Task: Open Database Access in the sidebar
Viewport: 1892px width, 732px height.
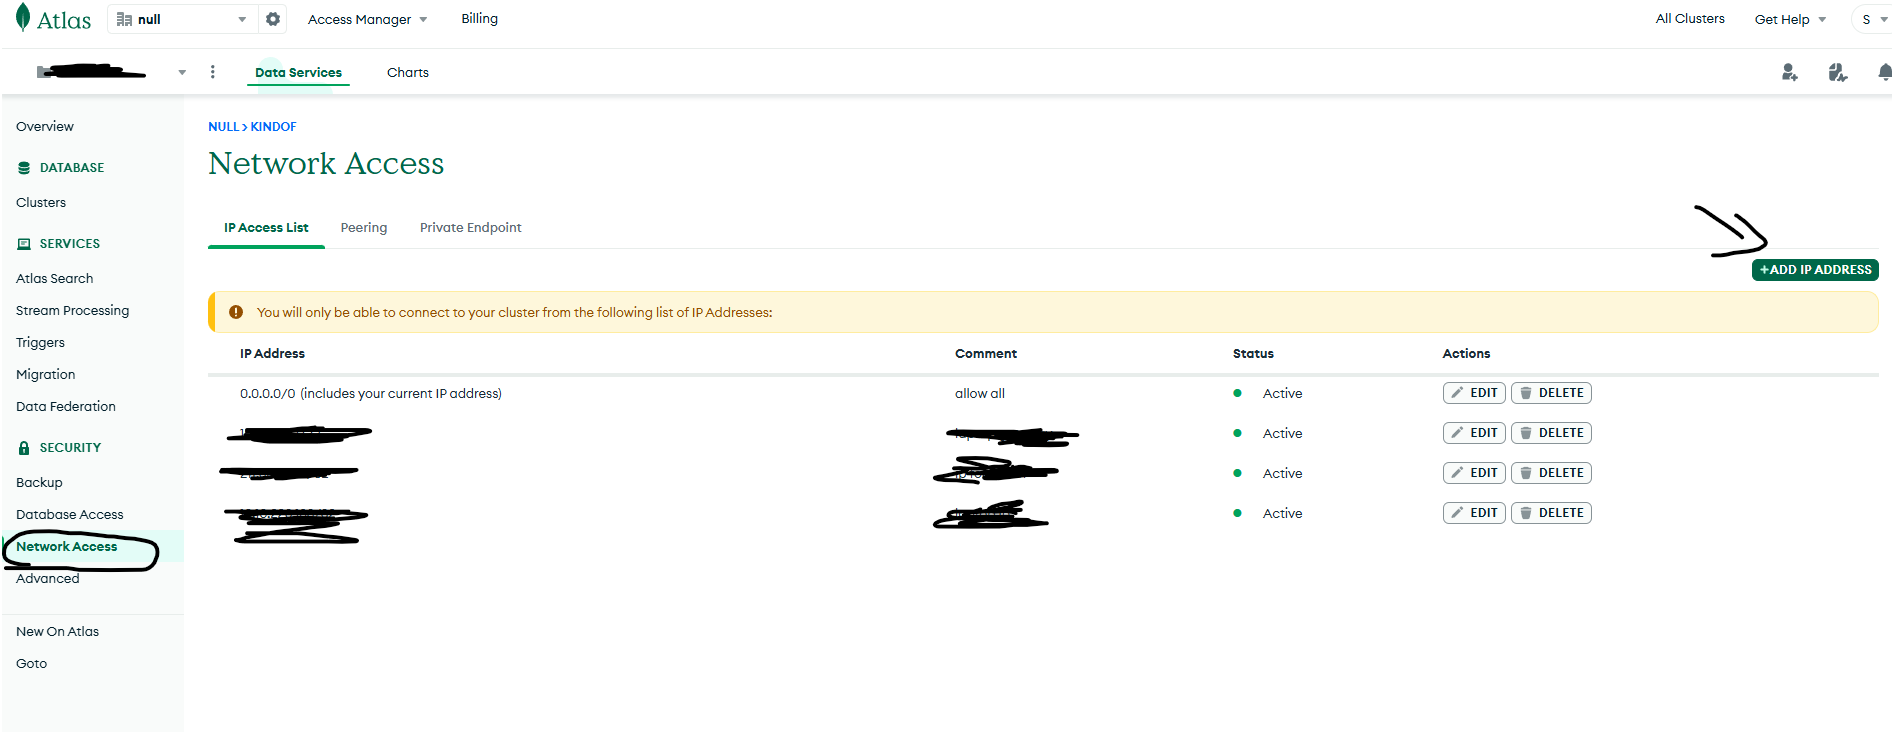Action: [x=70, y=515]
